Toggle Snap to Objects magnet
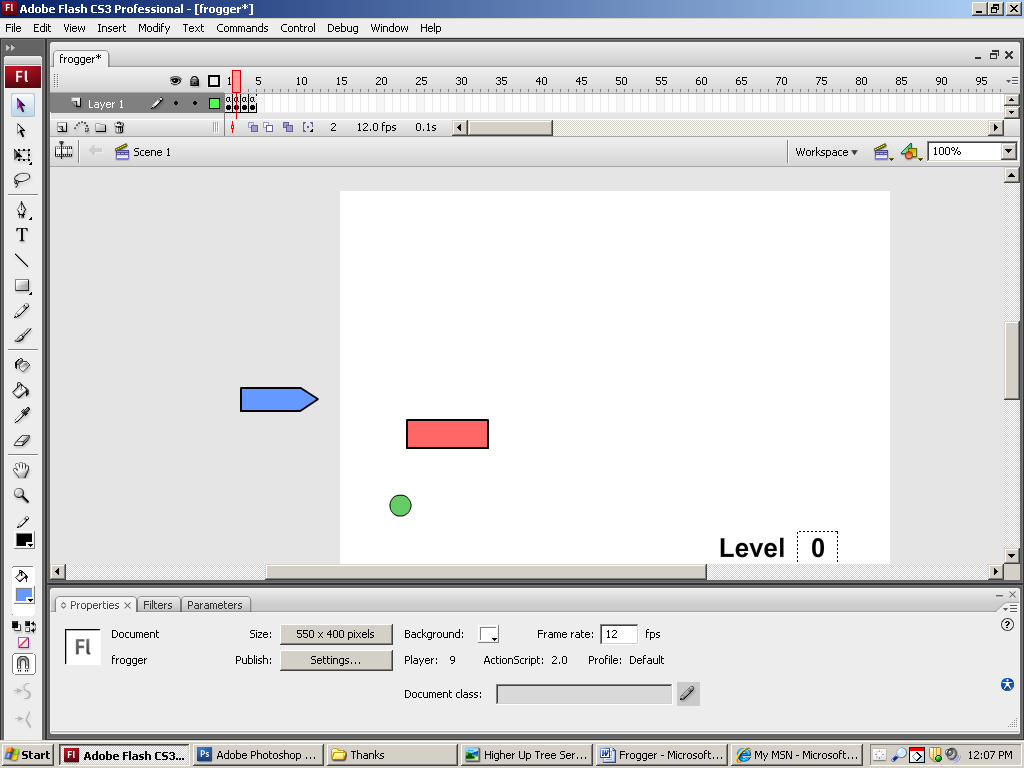Viewport: 1024px width, 768px height. (23, 664)
